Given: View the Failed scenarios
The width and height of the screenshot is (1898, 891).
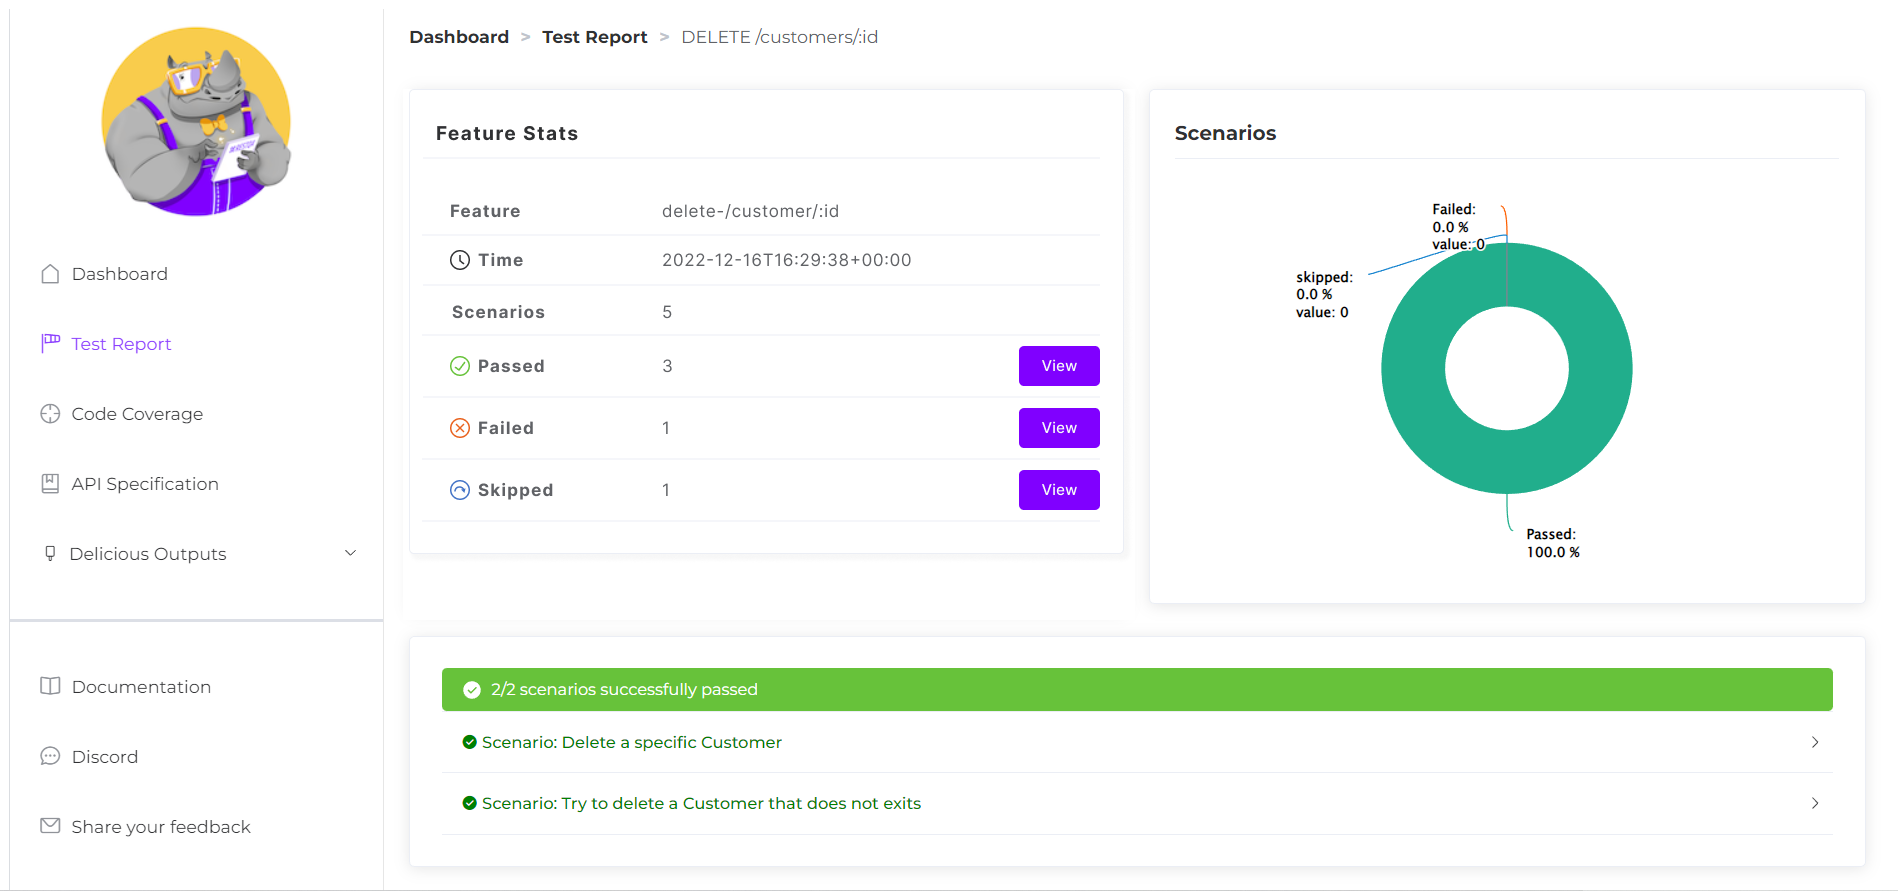Looking at the screenshot, I should (x=1059, y=428).
